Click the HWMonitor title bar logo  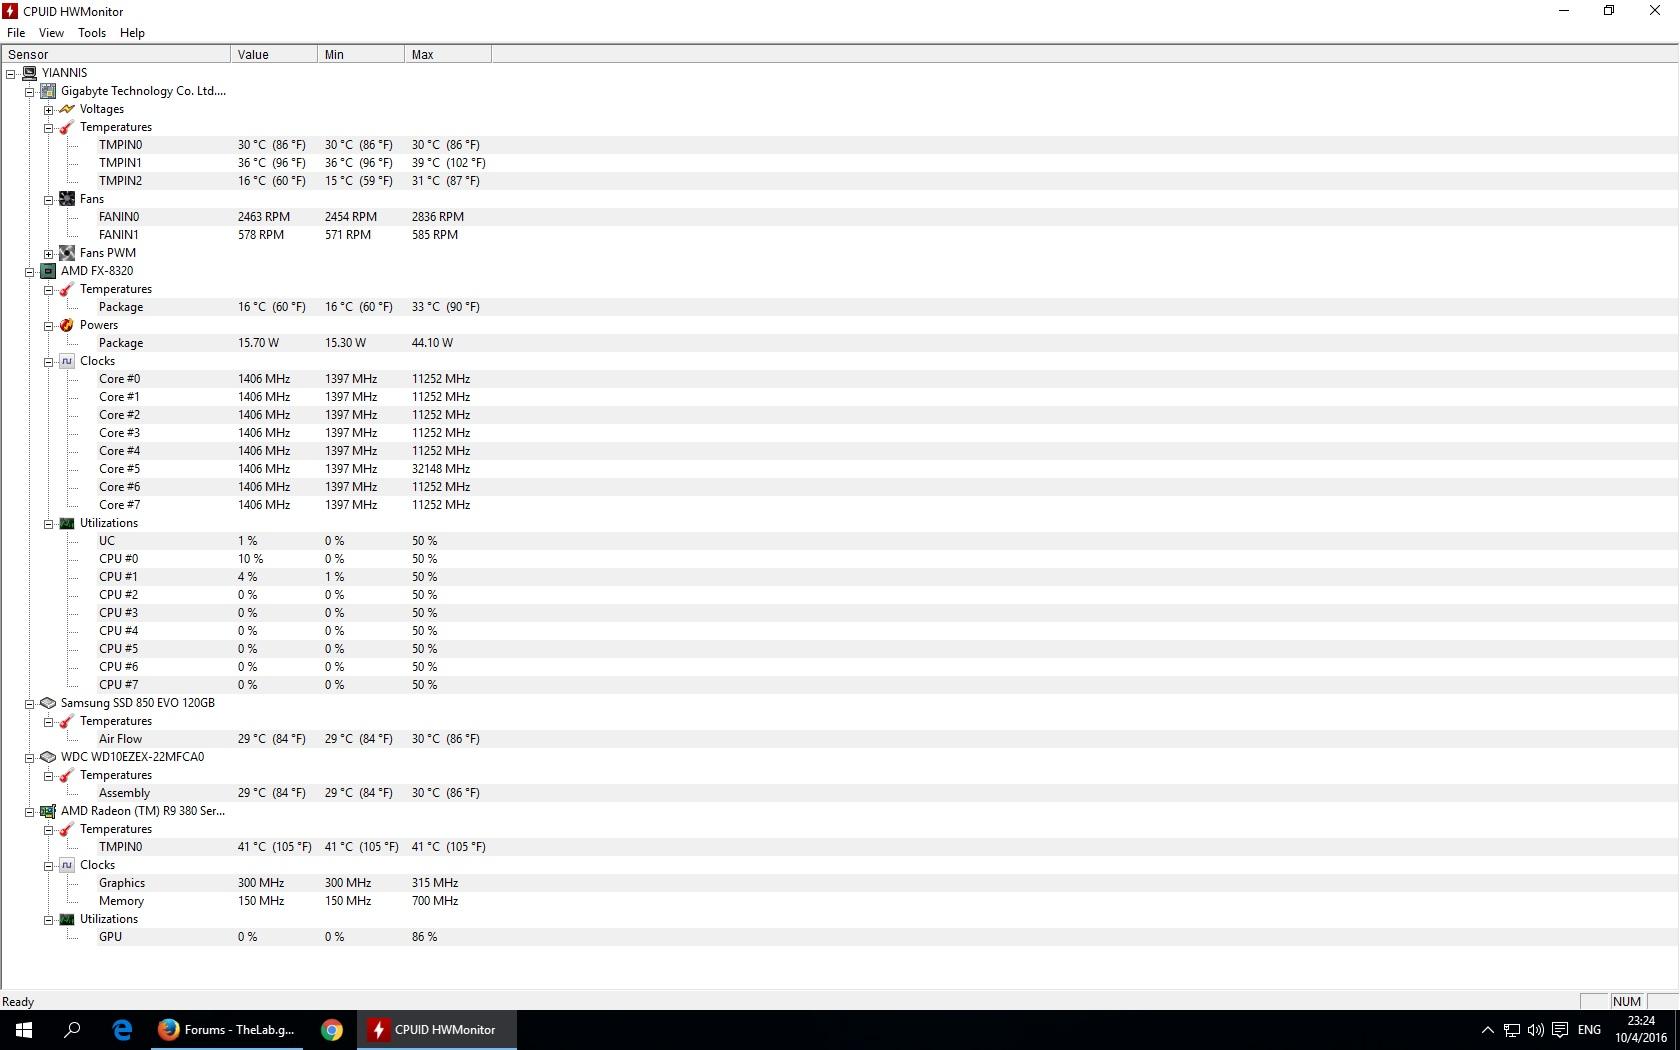10,11
